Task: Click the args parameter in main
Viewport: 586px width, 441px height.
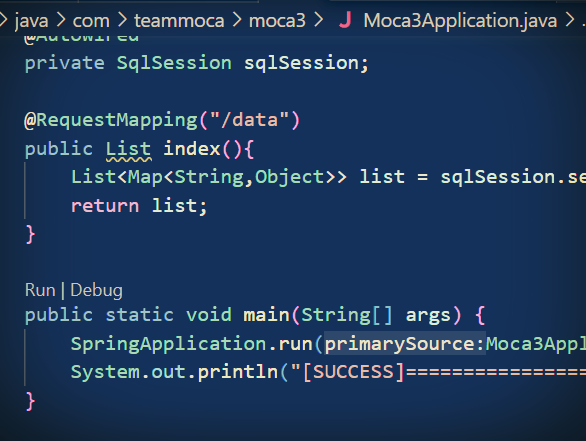Action: 428,315
